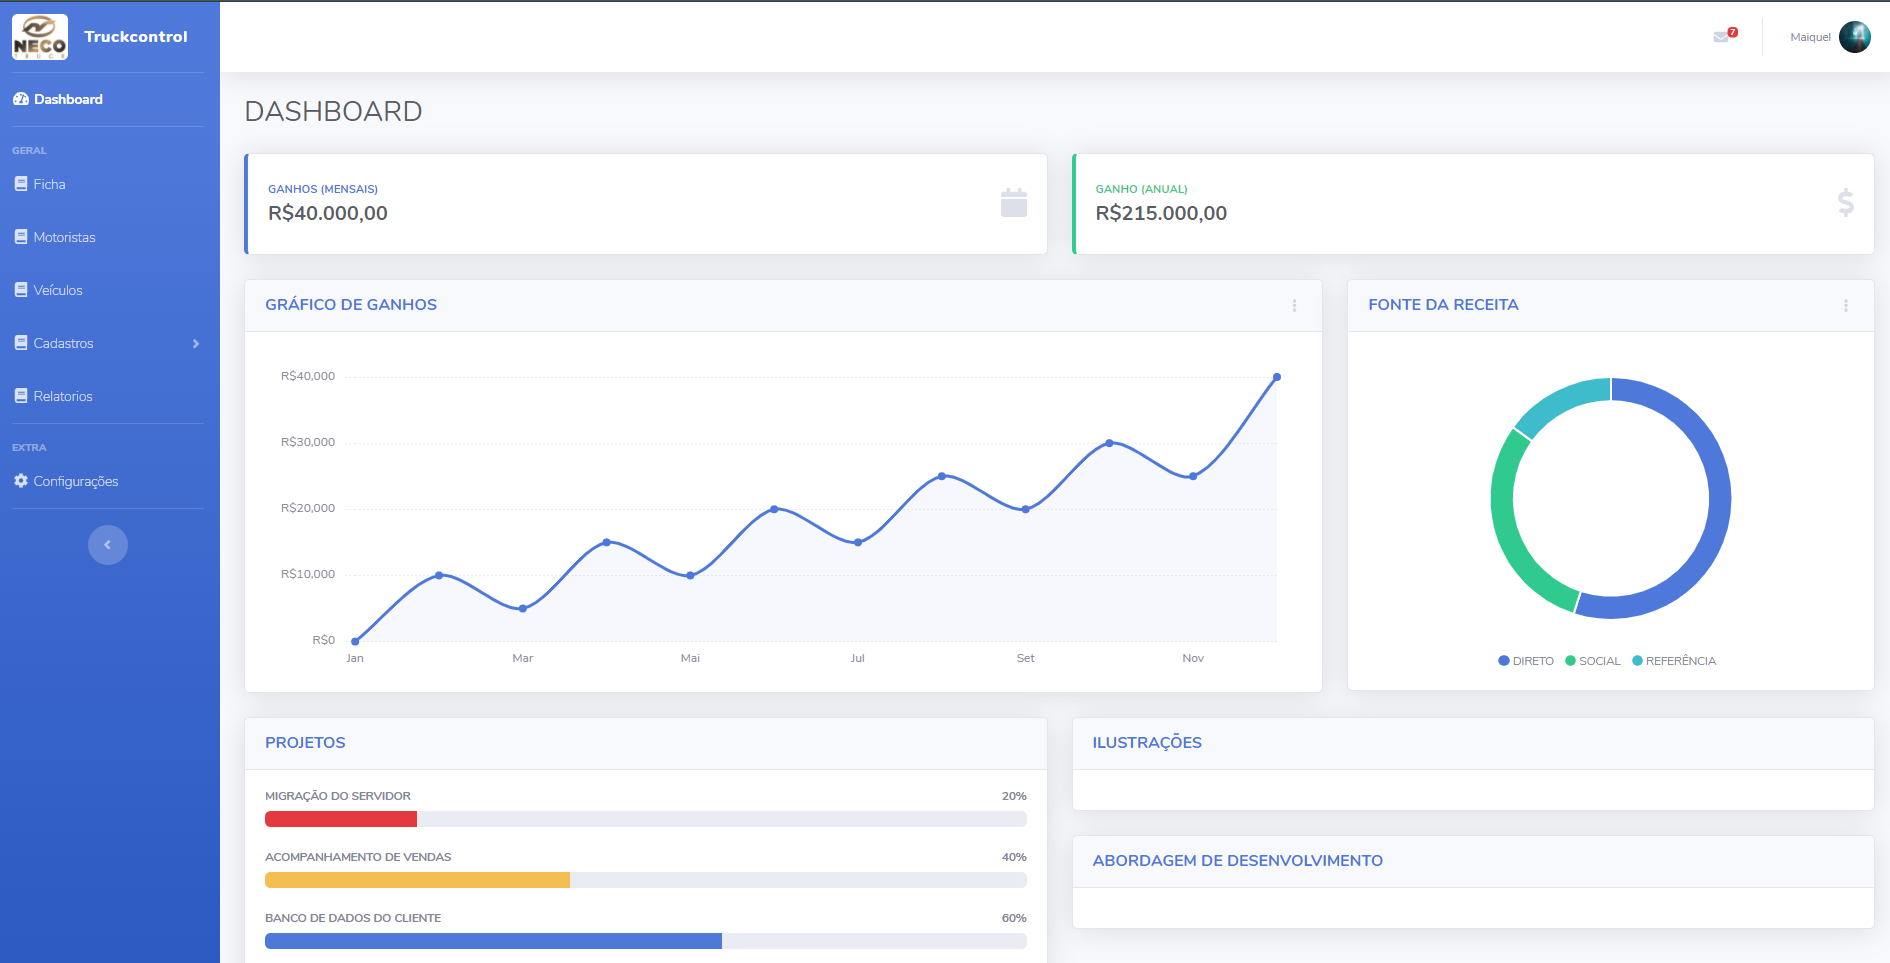The width and height of the screenshot is (1890, 963).
Task: Open the Motoristas menu item
Action: tap(64, 237)
